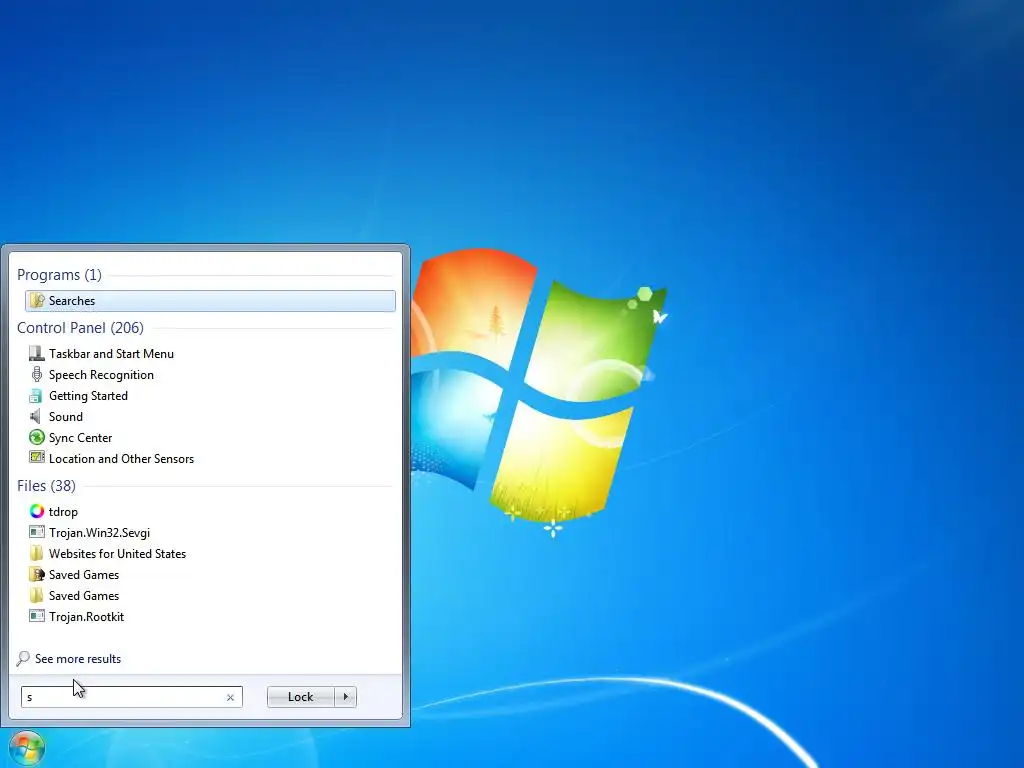This screenshot has width=1024, height=768.
Task: Click the Windows Start orb
Action: 26,748
